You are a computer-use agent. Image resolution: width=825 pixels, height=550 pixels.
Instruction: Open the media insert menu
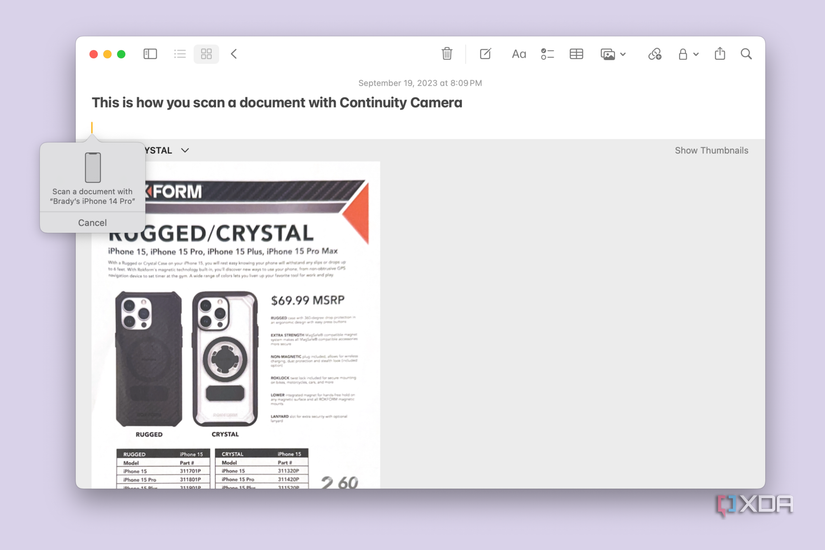tap(613, 54)
